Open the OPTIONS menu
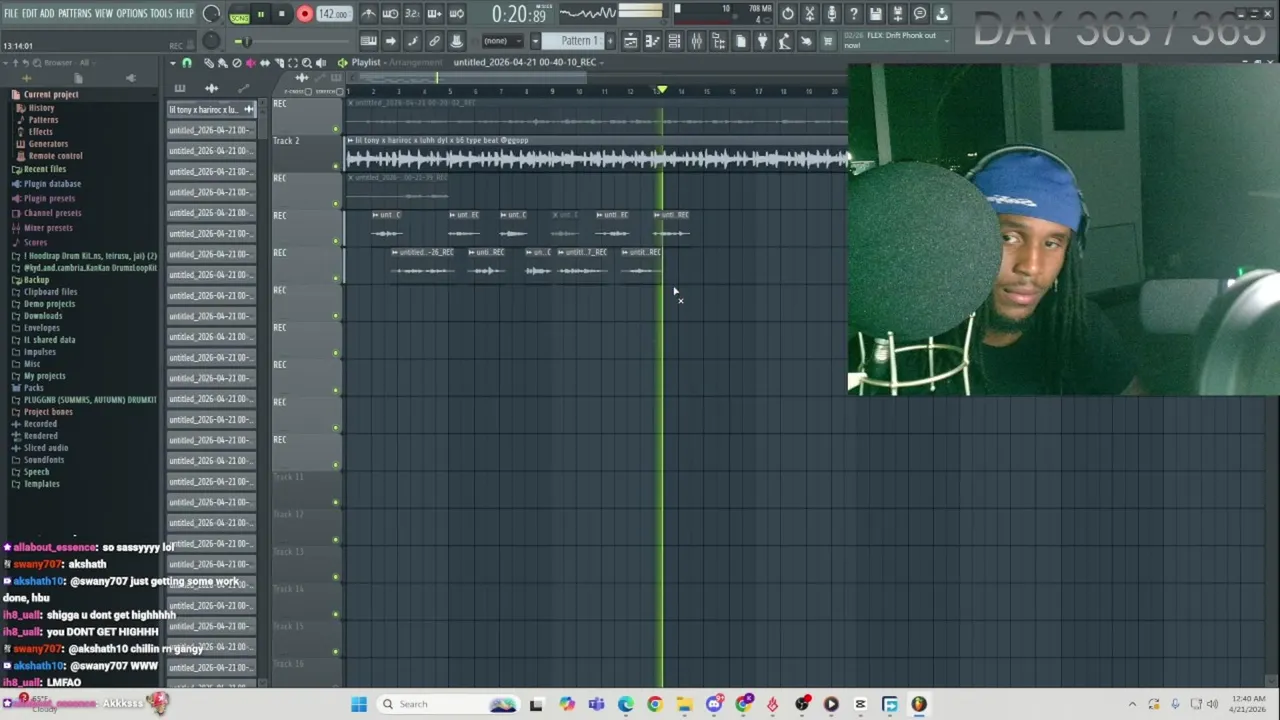Image resolution: width=1280 pixels, height=720 pixels. (131, 13)
